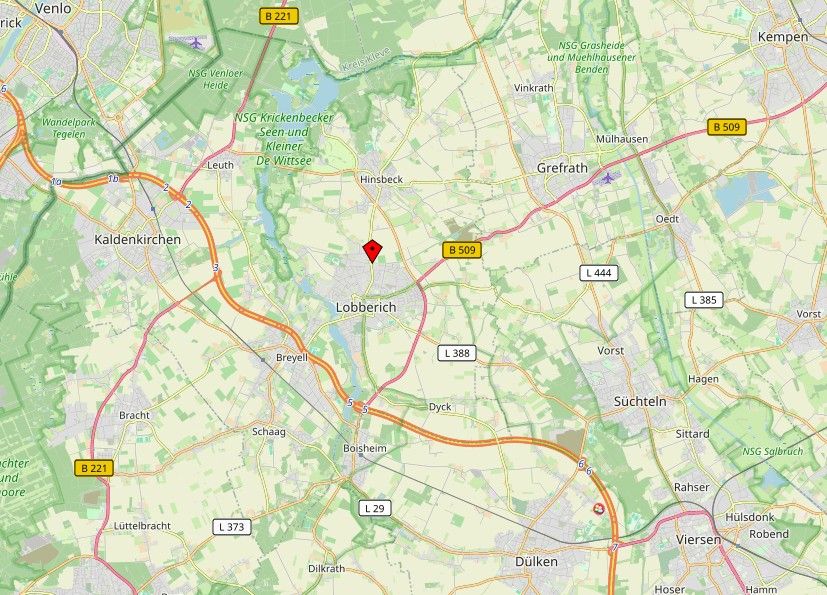Click the Kaldenkirchen town label

pos(138,239)
